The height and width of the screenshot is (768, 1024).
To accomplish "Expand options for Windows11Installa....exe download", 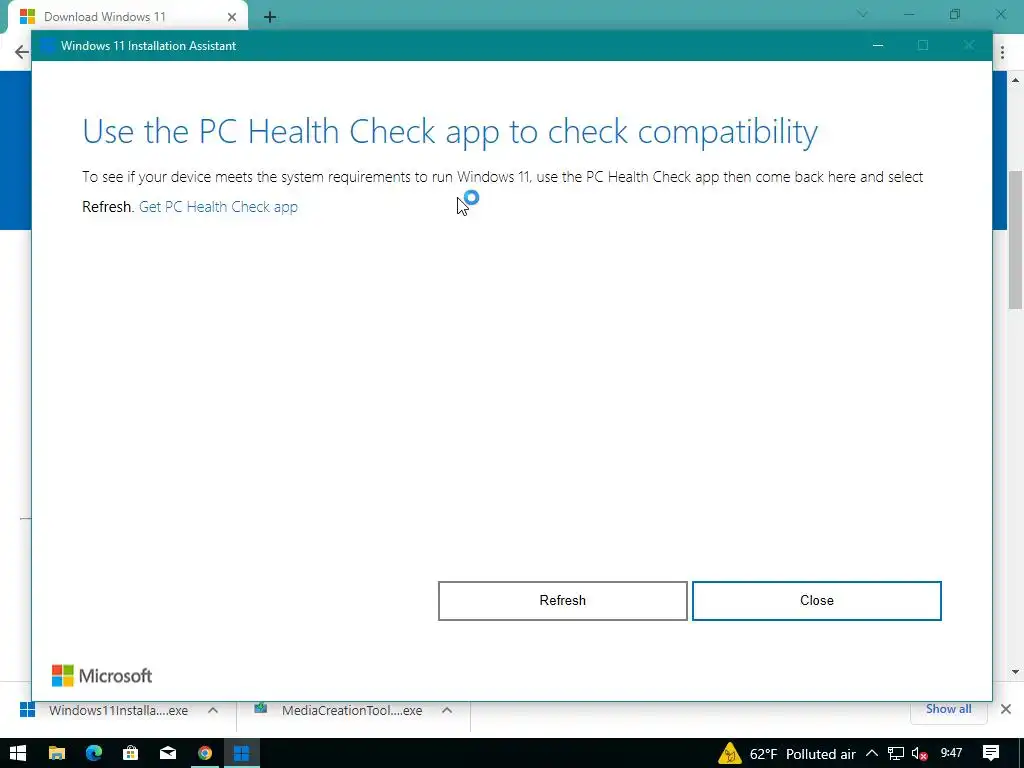I will 213,710.
